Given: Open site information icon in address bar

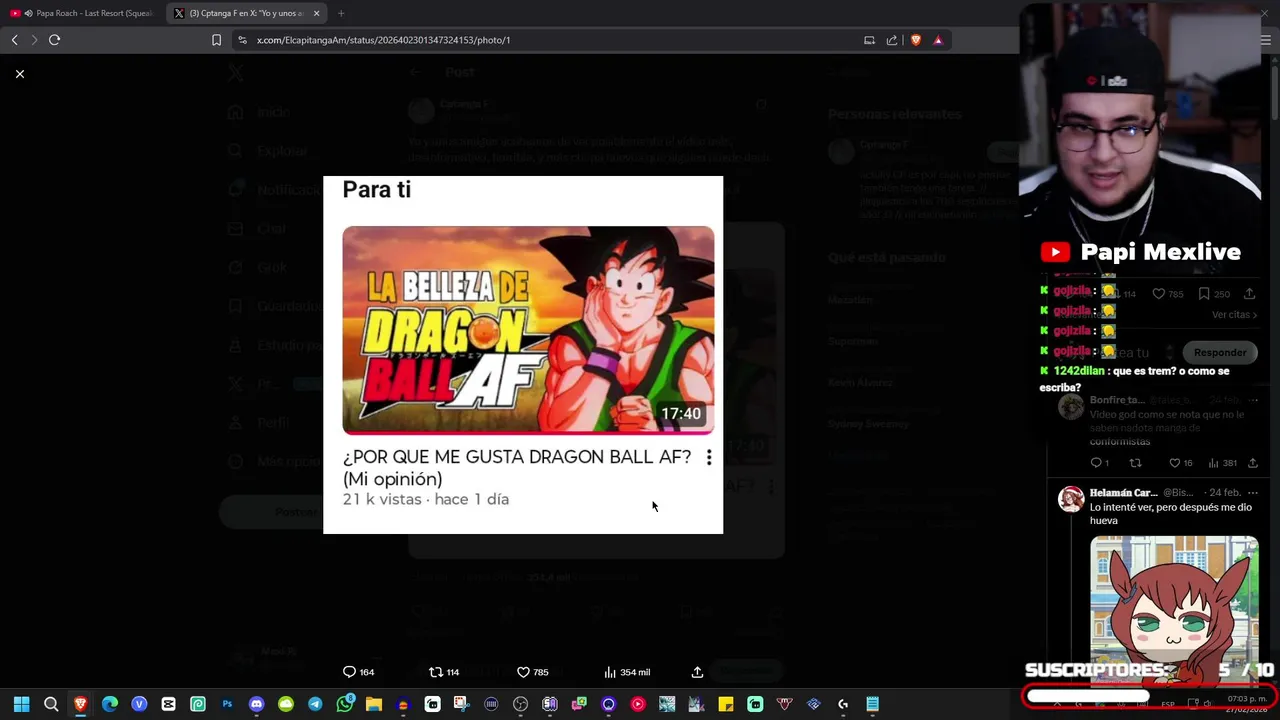Looking at the screenshot, I should tap(242, 40).
